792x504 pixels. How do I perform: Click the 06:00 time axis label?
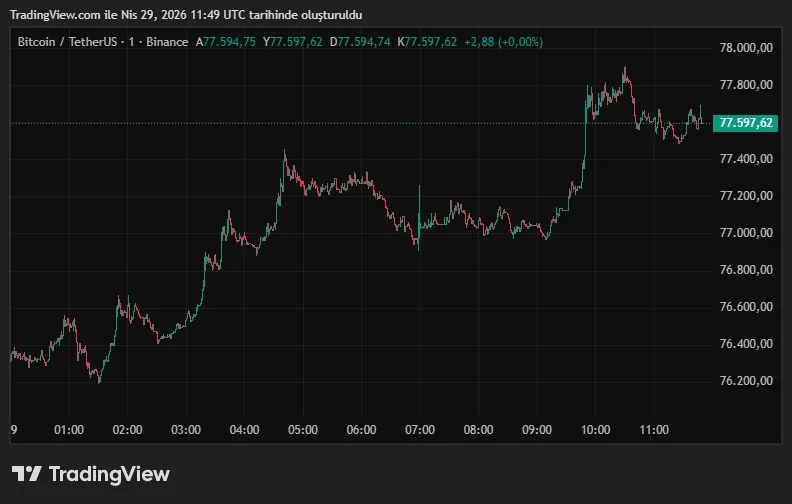361,430
